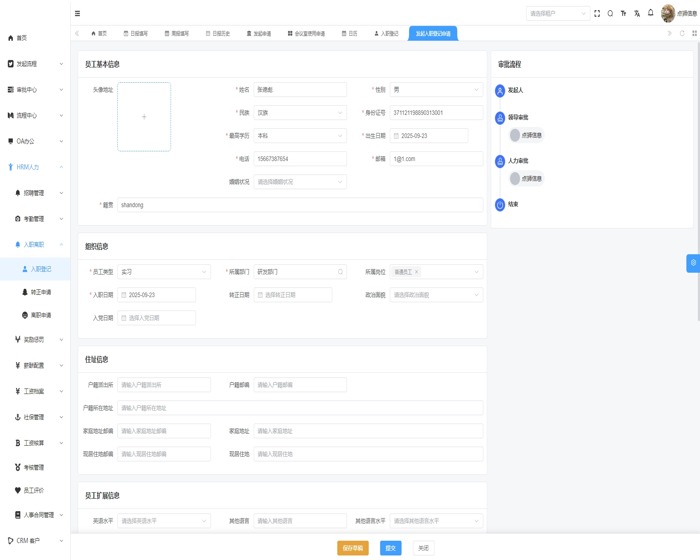
Task: Collapse the sidebar with the hamburger icon
Action: point(78,13)
